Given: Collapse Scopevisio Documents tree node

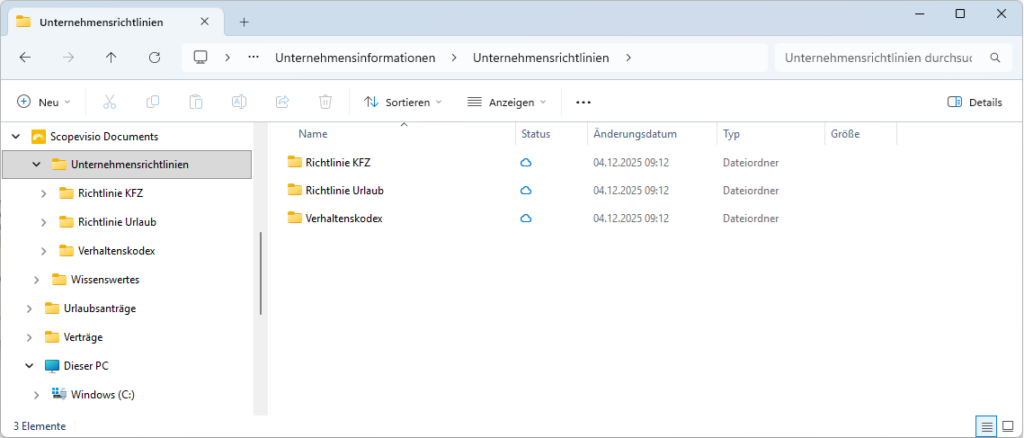Looking at the screenshot, I should [x=16, y=136].
